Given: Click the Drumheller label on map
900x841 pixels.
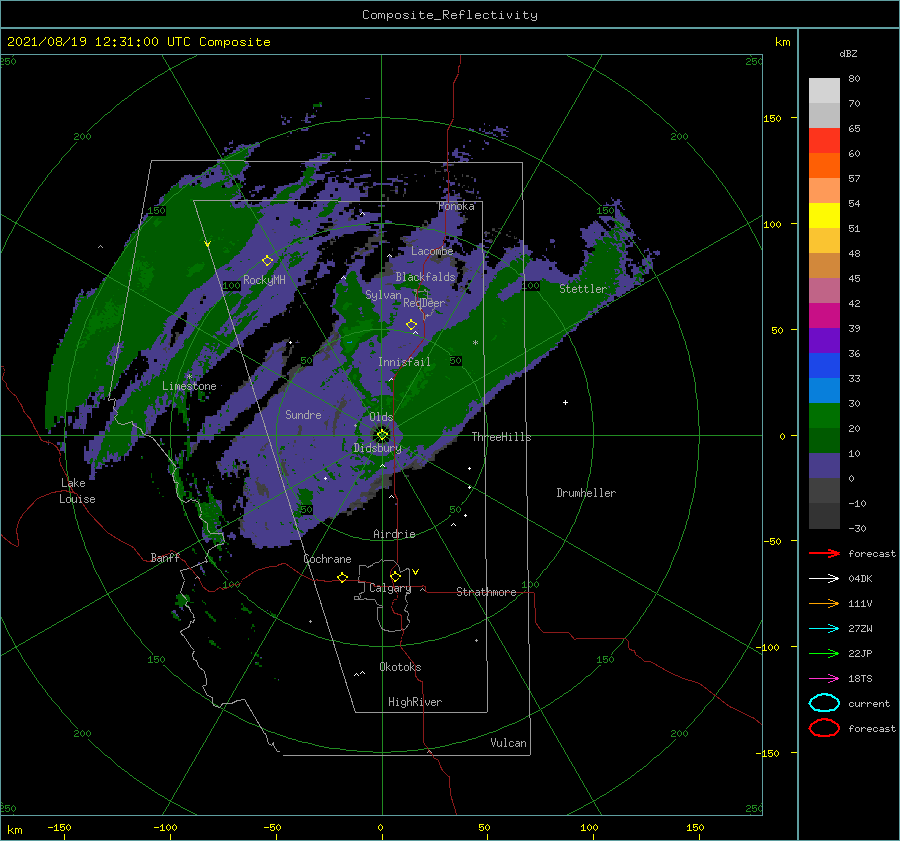Looking at the screenshot, I should [586, 493].
